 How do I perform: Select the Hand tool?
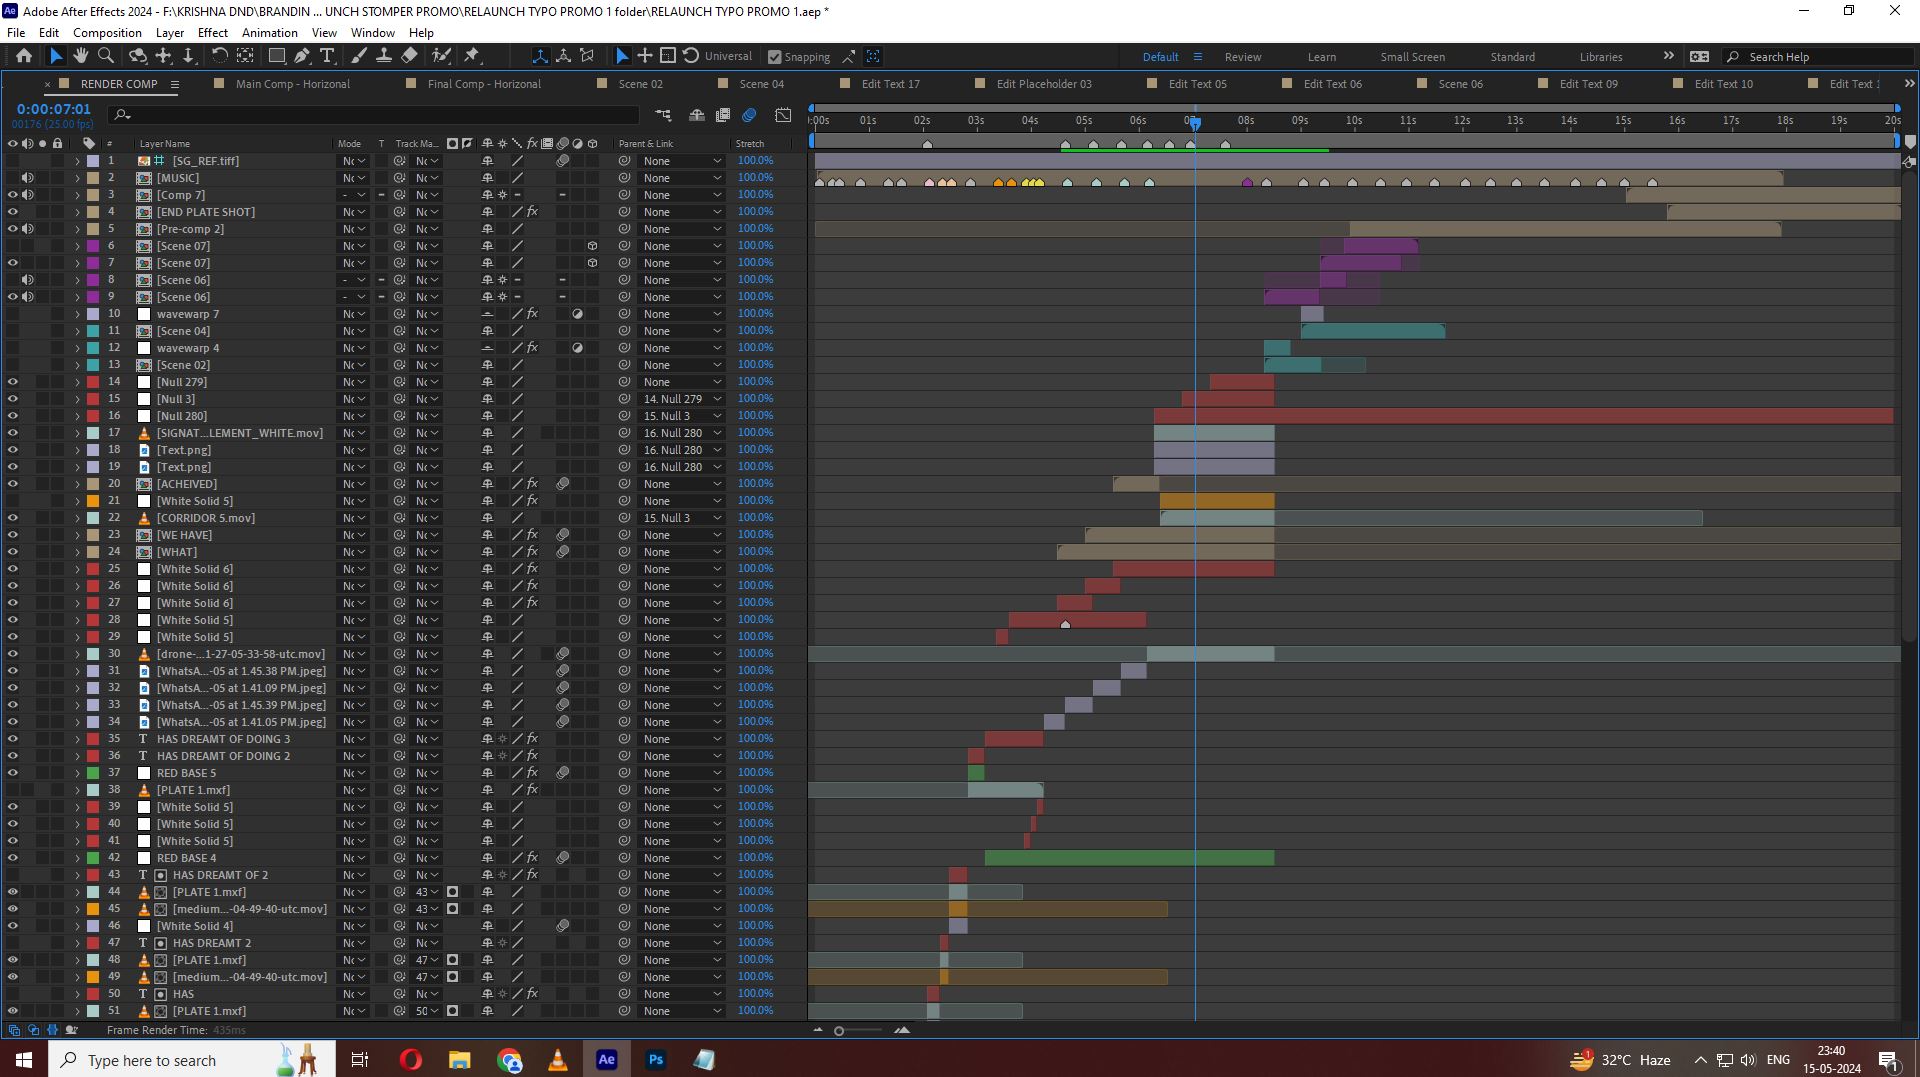point(81,56)
